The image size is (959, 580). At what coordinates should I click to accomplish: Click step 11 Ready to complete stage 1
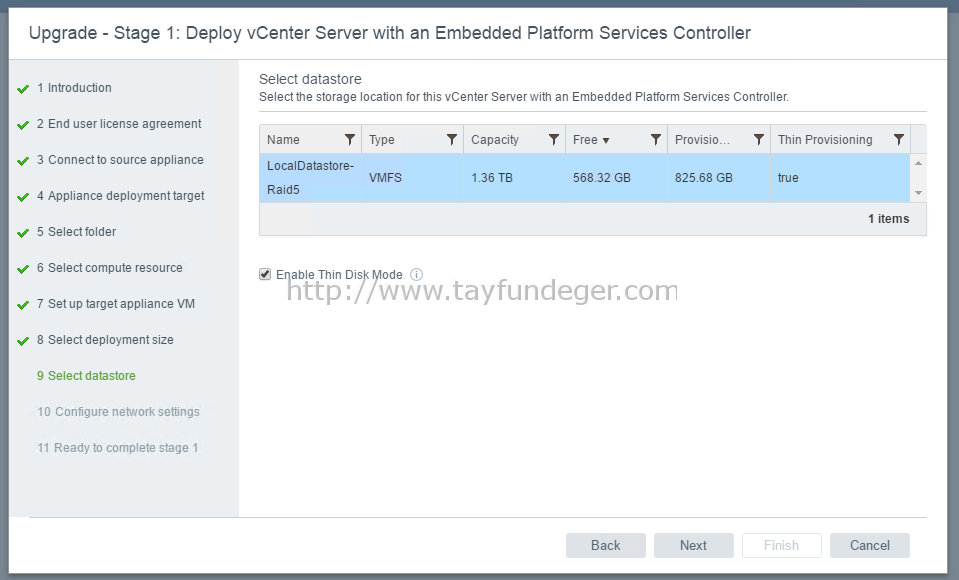[x=117, y=448]
